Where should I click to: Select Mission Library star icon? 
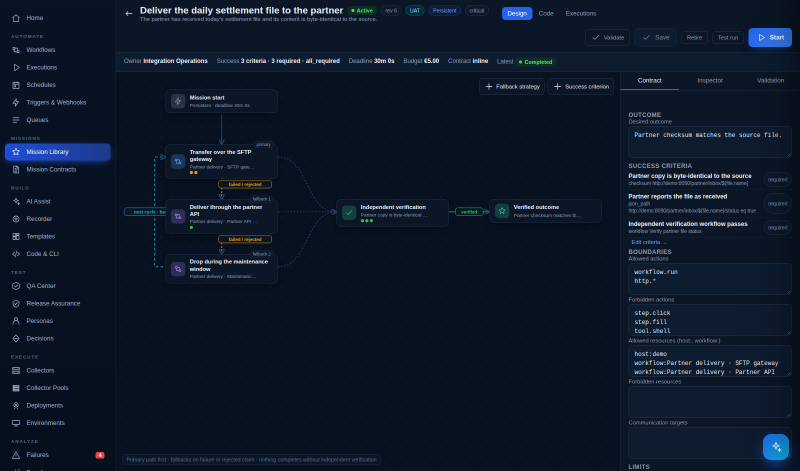[x=16, y=152]
